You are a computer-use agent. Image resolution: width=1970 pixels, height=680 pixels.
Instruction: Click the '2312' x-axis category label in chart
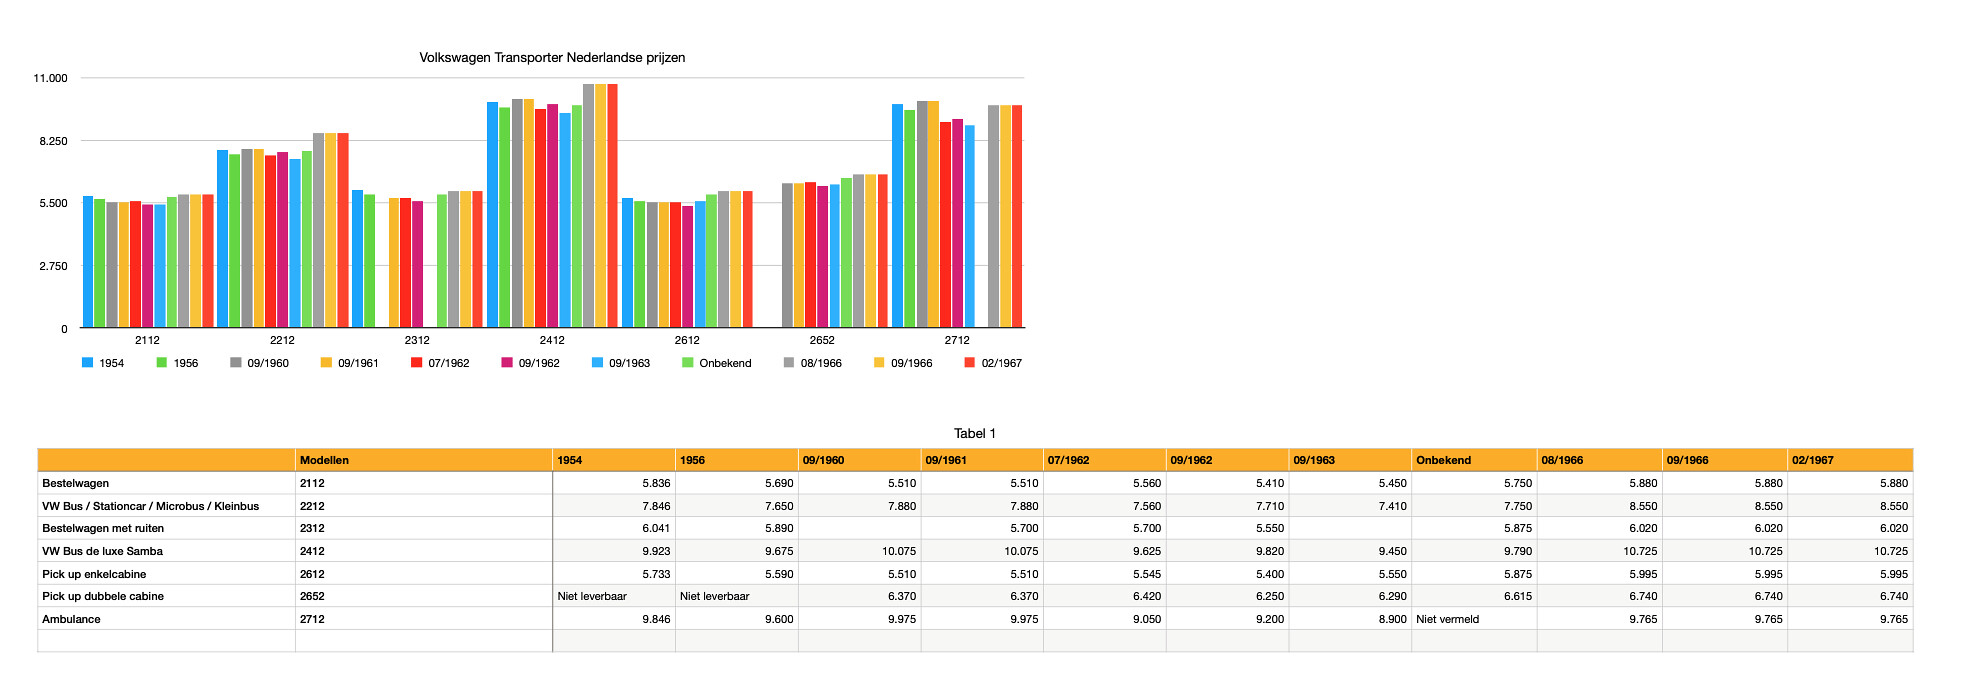(x=417, y=340)
